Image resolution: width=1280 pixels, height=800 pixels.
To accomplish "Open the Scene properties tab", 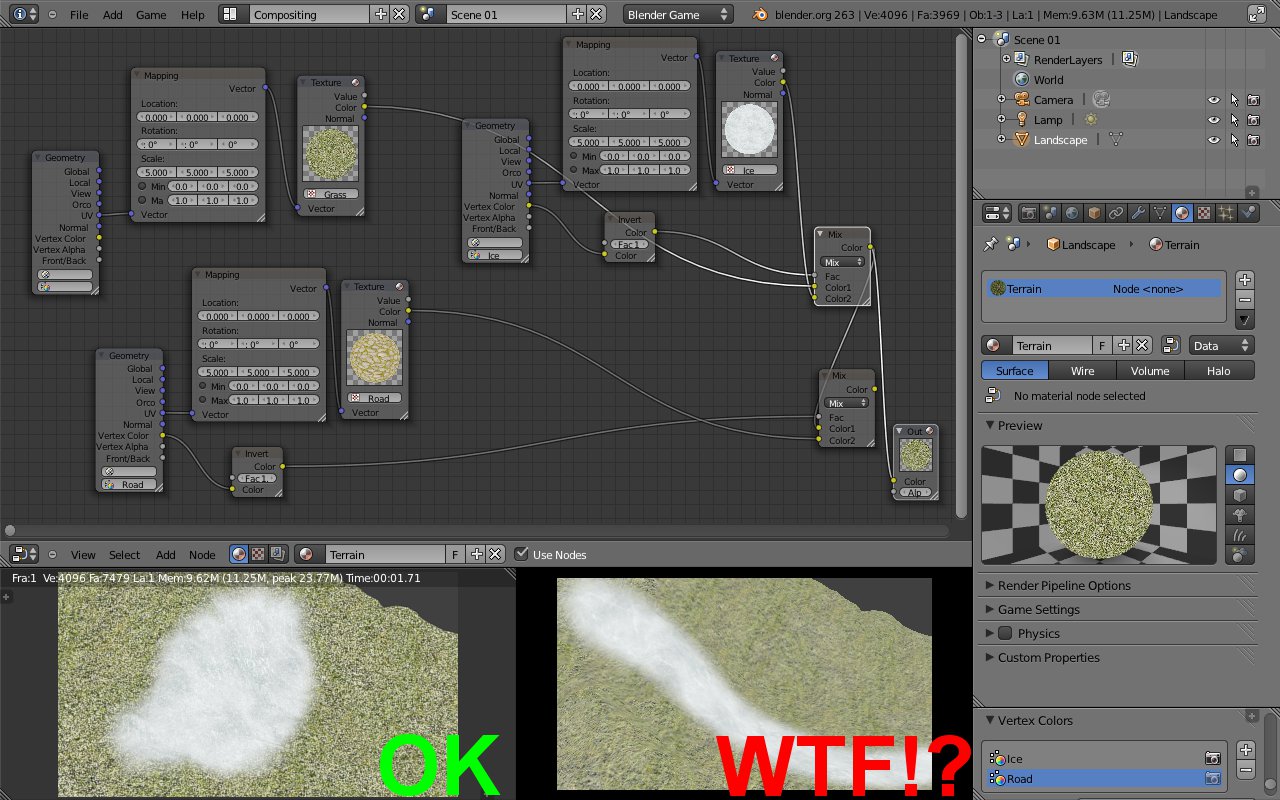I will click(x=1050, y=213).
